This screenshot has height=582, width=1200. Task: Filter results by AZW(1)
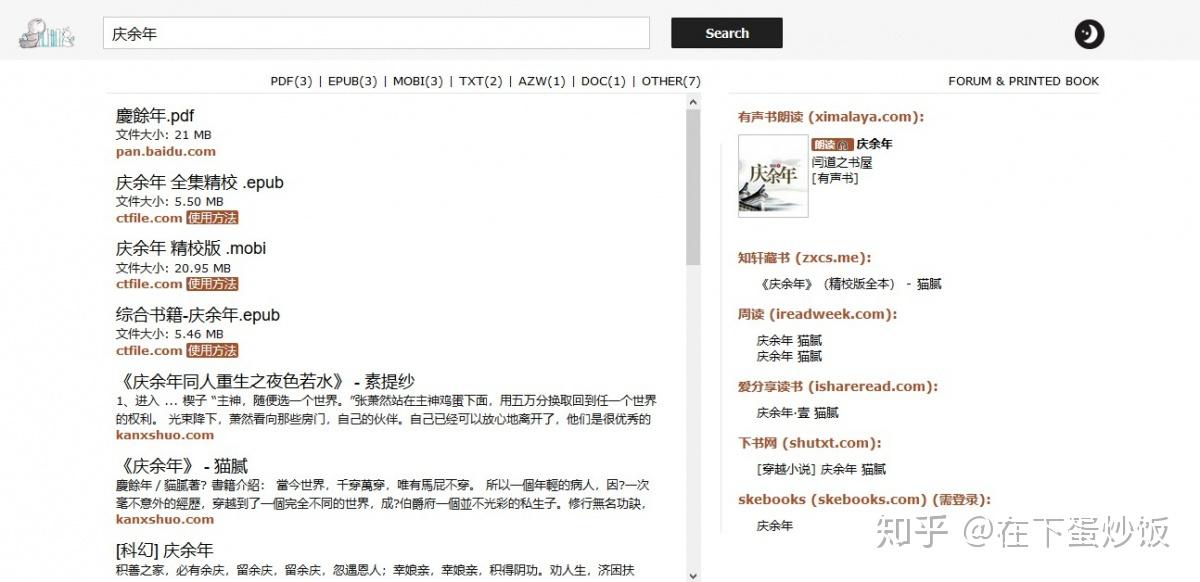pyautogui.click(x=542, y=81)
